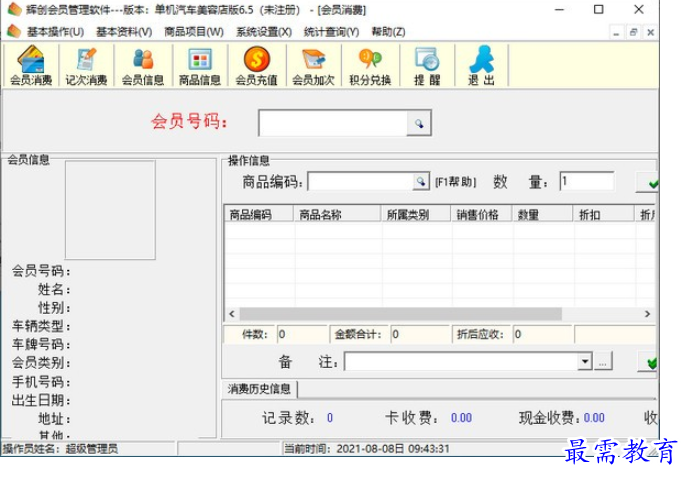Minimize the main application window

coord(559,9)
